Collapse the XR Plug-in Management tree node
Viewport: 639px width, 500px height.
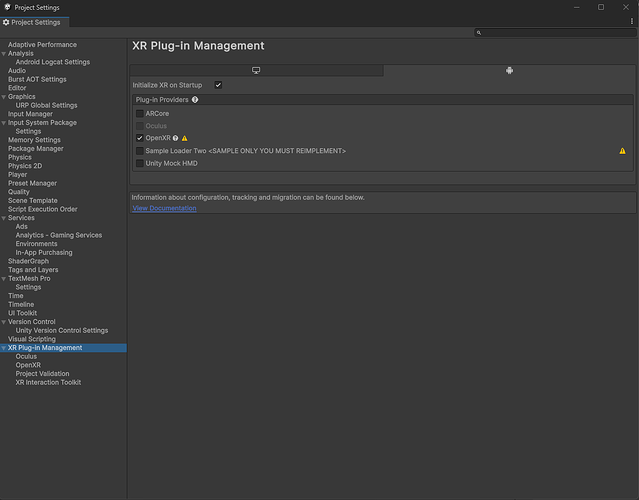[x=4, y=348]
